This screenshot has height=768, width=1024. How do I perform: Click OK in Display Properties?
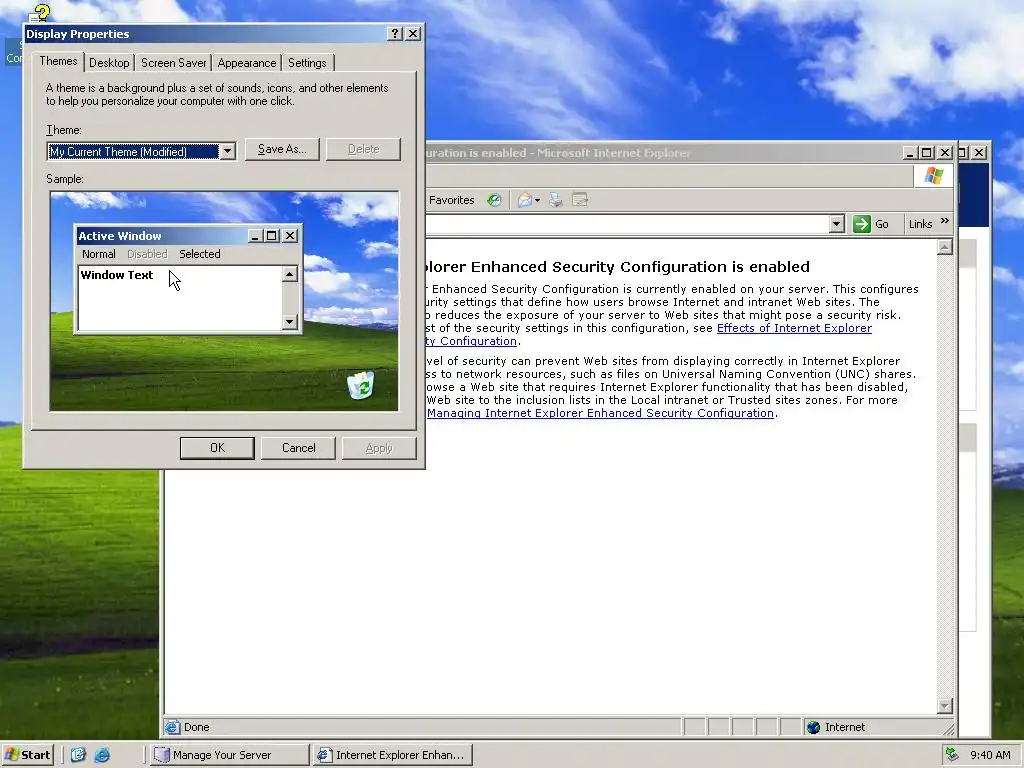coord(217,448)
